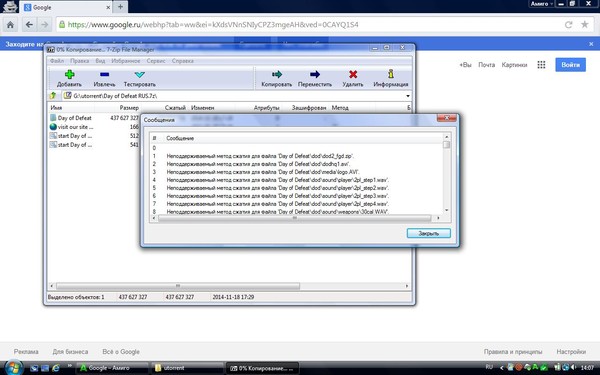
Task: Click the Удалить (Delete) red X icon
Action: click(x=353, y=74)
